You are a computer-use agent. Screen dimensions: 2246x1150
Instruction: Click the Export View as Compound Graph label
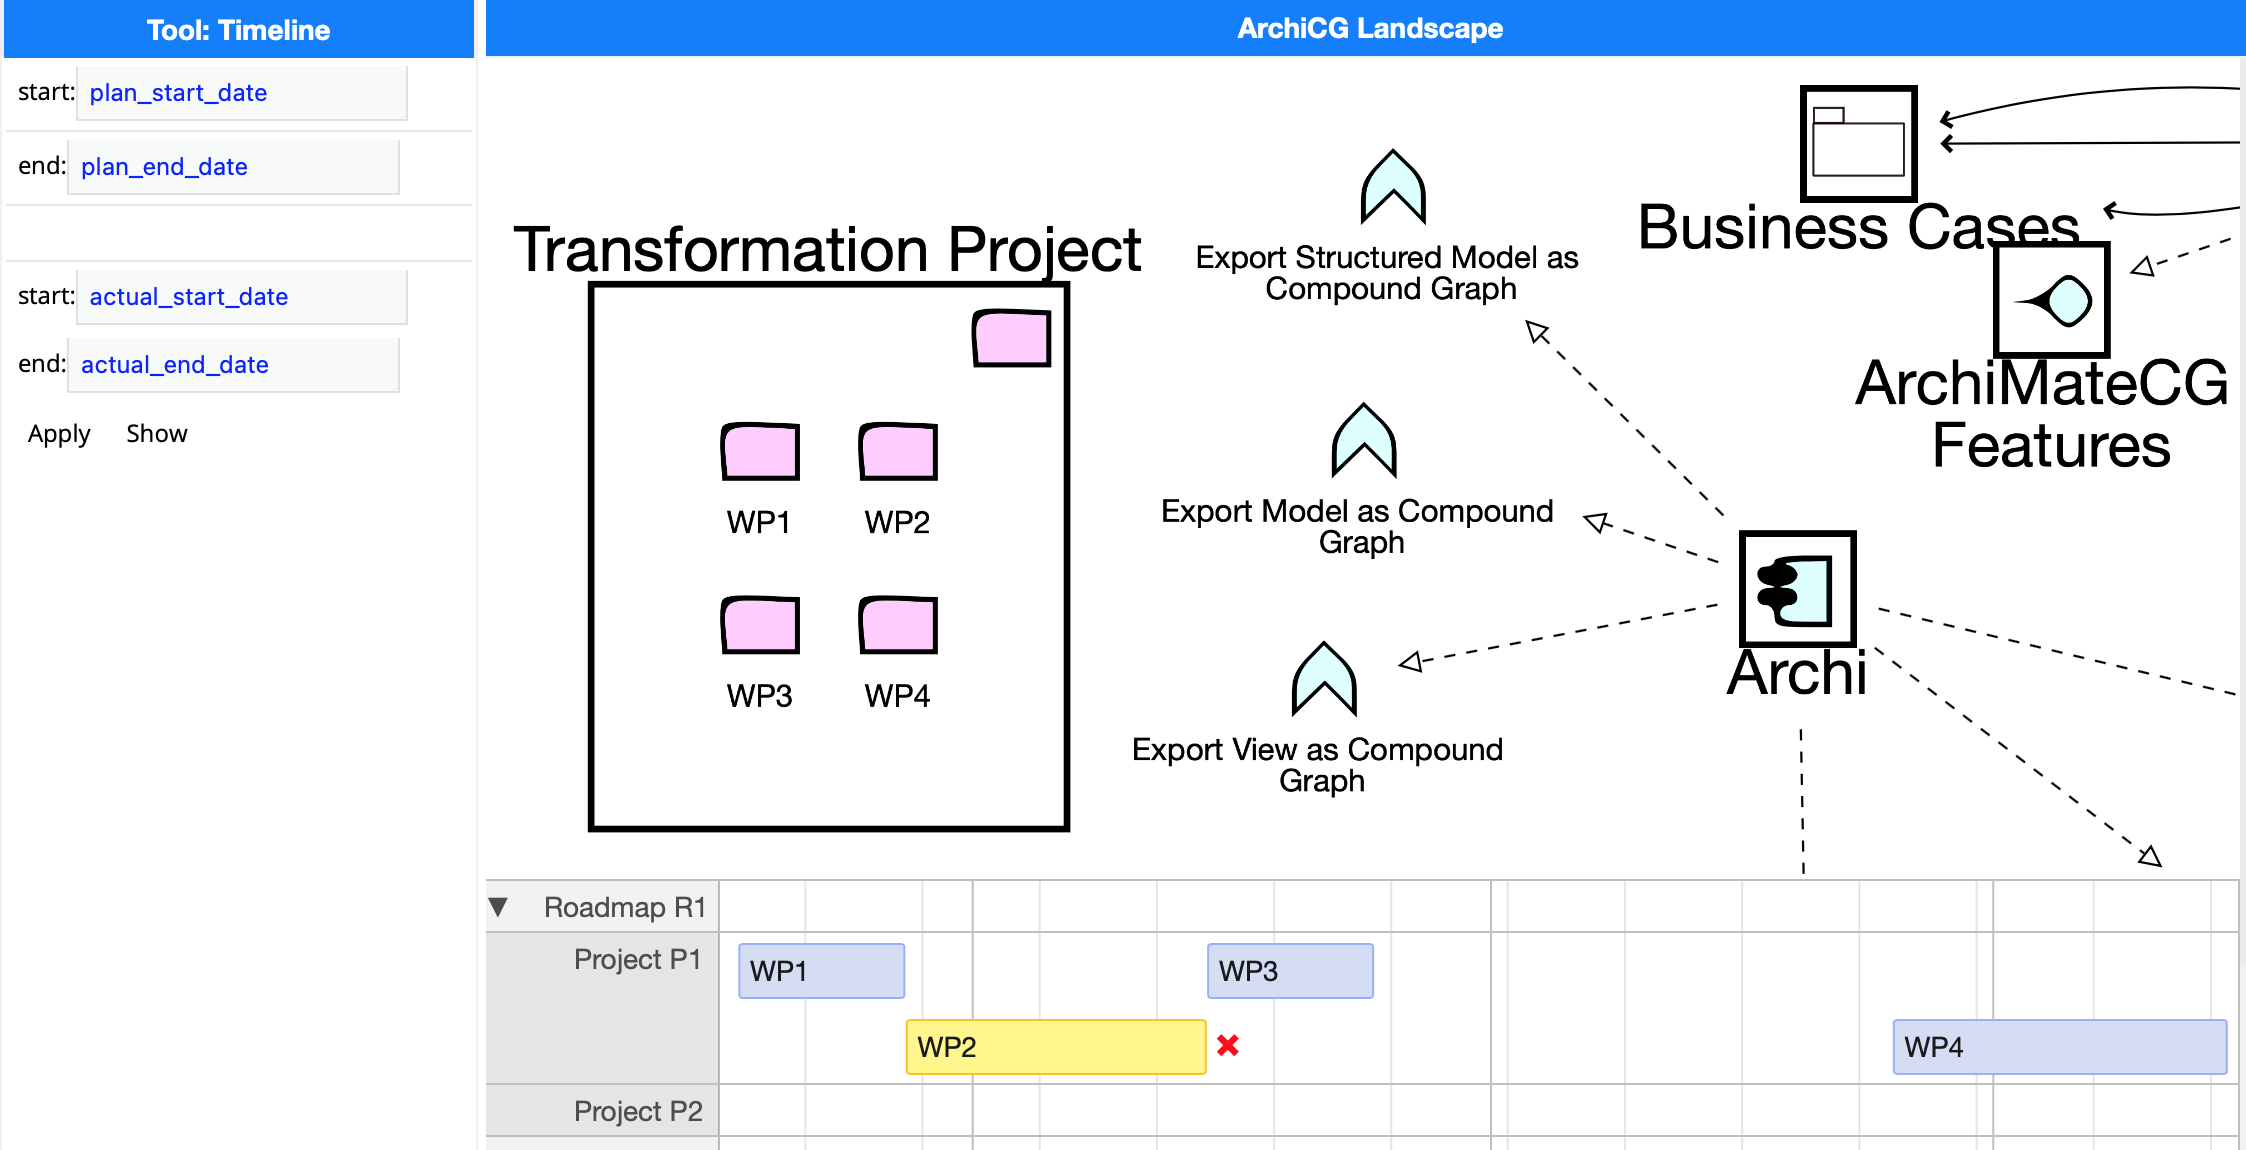(x=1318, y=765)
